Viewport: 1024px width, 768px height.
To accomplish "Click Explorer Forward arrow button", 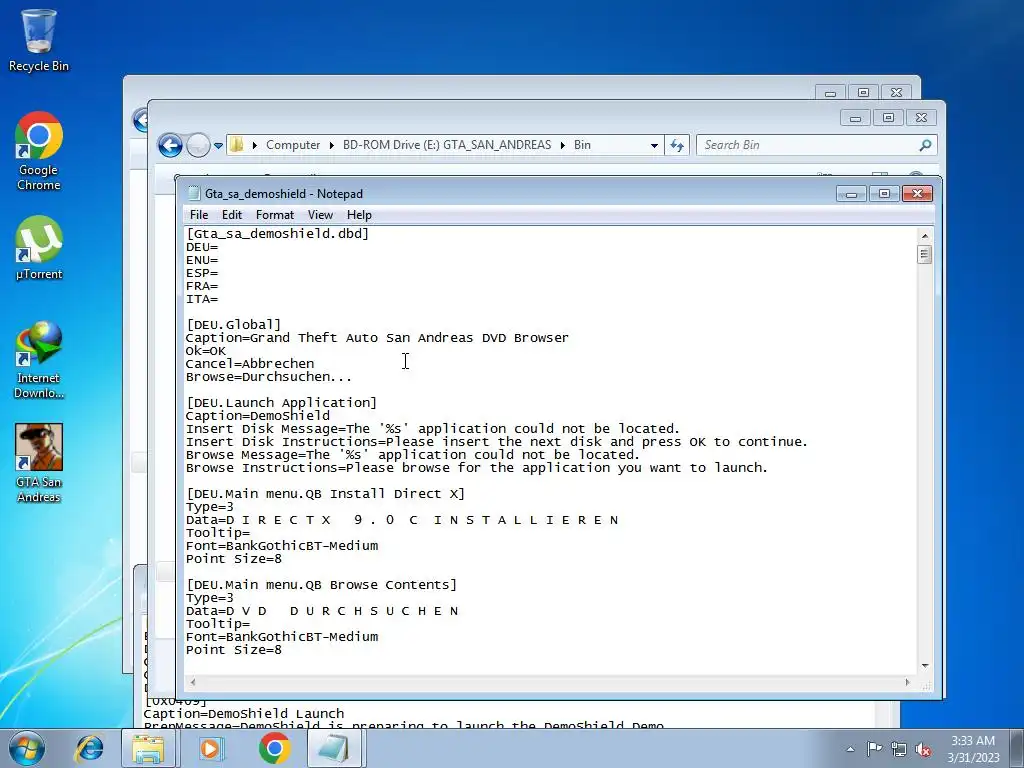I will click(x=198, y=145).
